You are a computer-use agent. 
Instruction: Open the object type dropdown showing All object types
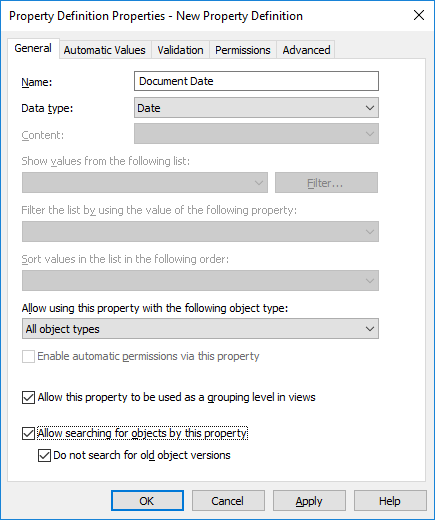pyautogui.click(x=200, y=329)
